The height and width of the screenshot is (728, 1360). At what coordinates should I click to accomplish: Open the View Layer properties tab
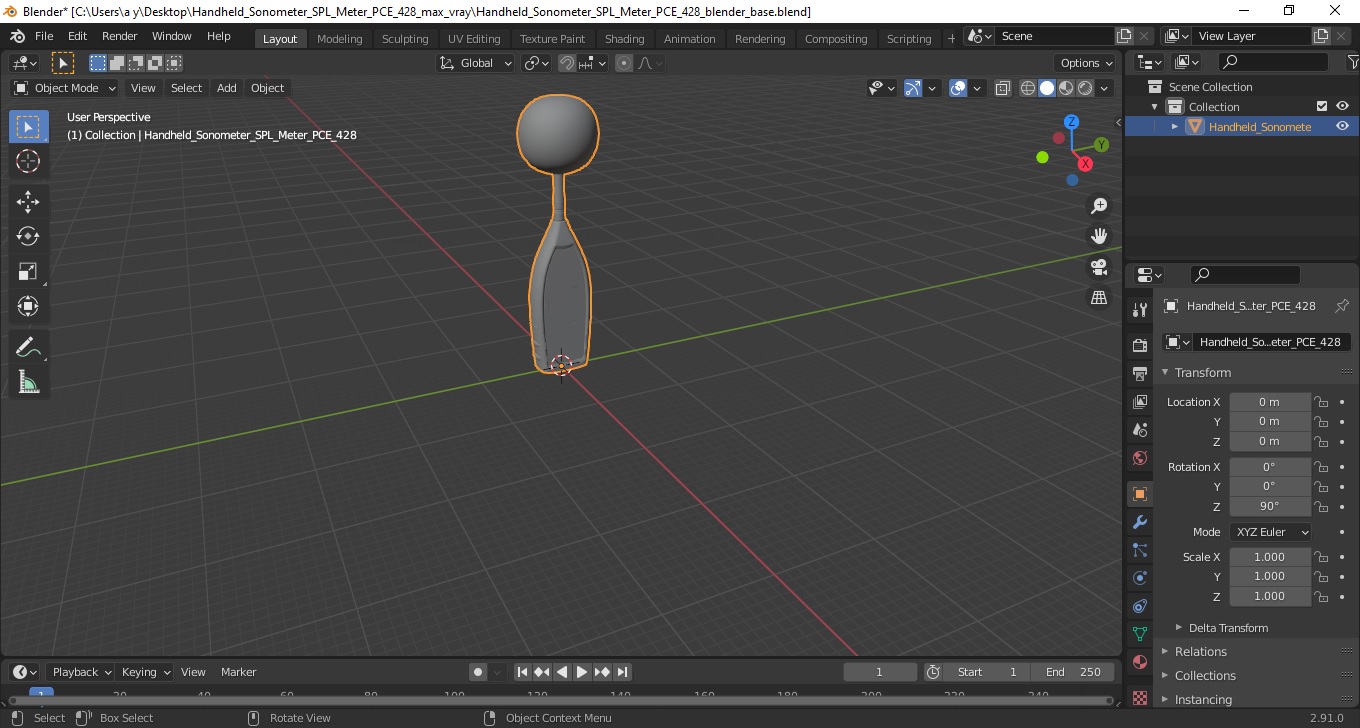[x=1140, y=401]
